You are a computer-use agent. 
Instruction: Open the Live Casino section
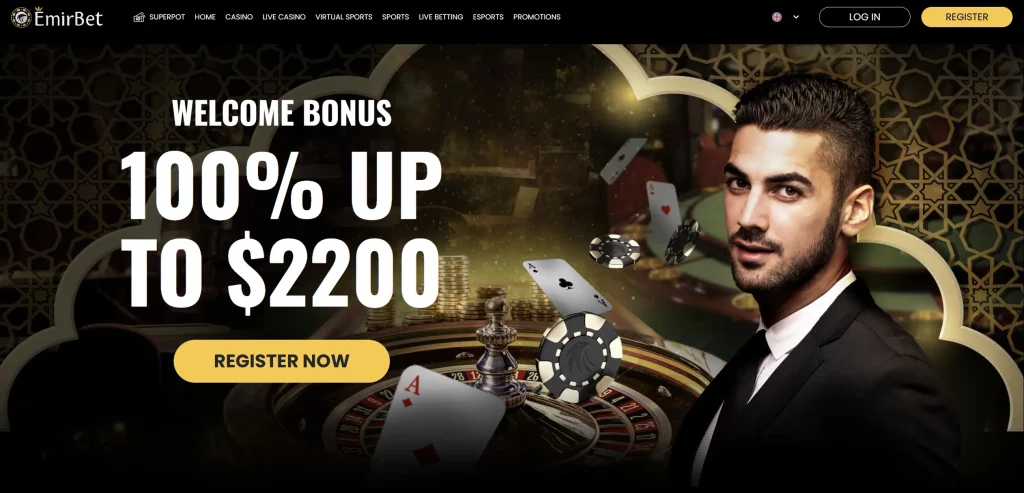point(284,17)
